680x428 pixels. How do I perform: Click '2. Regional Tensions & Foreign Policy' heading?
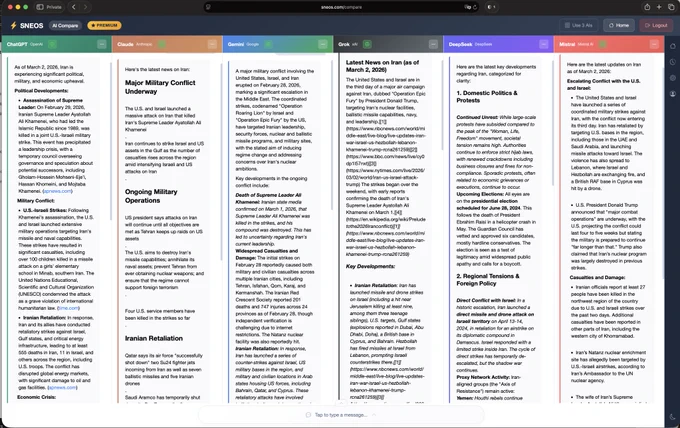(487, 280)
